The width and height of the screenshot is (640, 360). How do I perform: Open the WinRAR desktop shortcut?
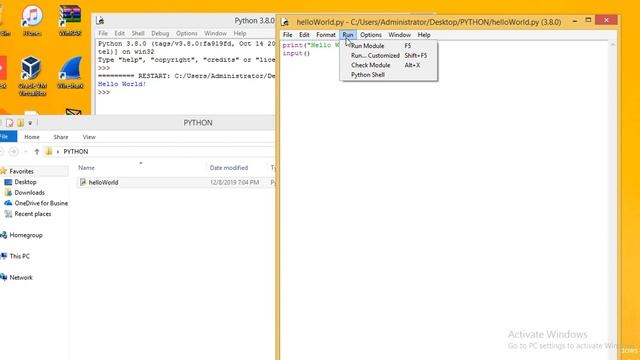tap(70, 20)
